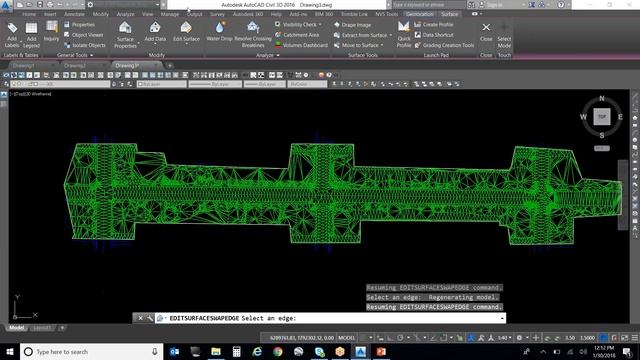
Task: Select the Water Drop tool
Action: pos(219,31)
